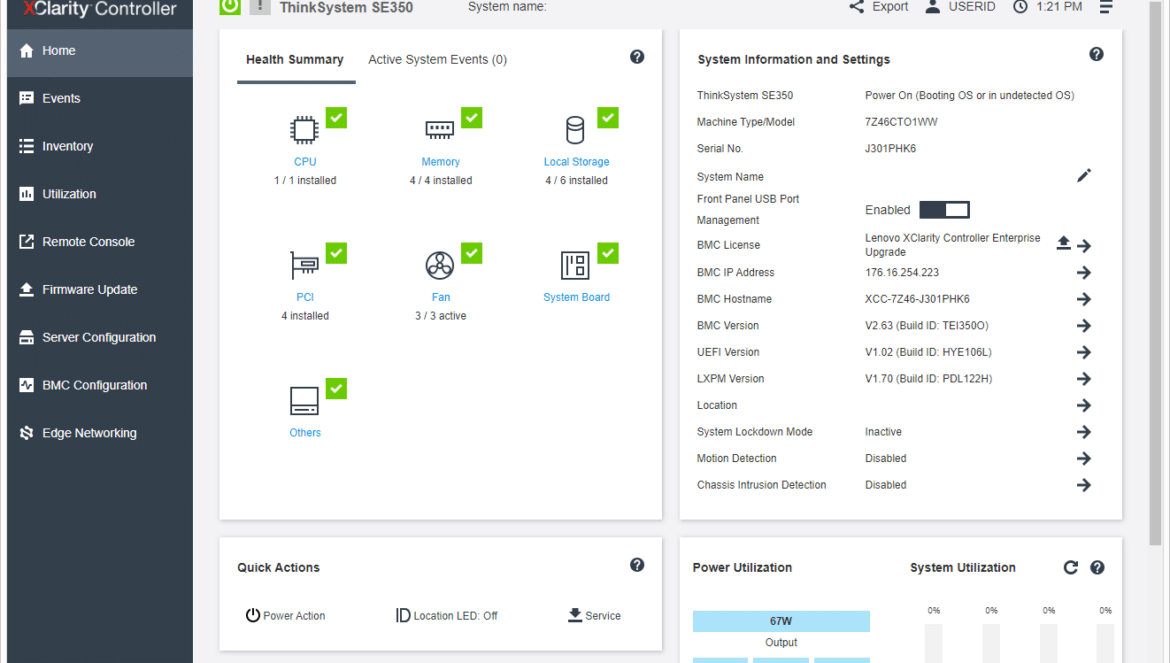Open the System Board link

click(576, 297)
